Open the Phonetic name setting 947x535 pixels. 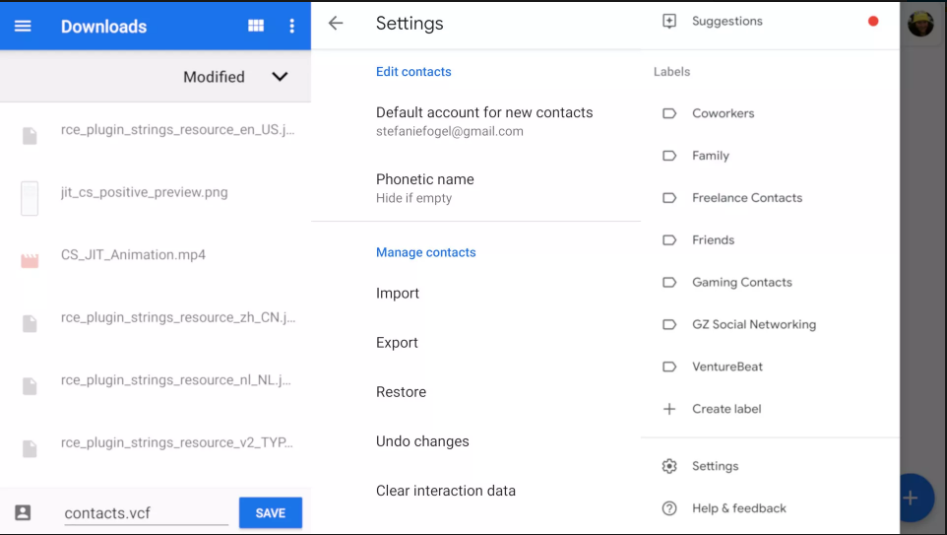425,188
